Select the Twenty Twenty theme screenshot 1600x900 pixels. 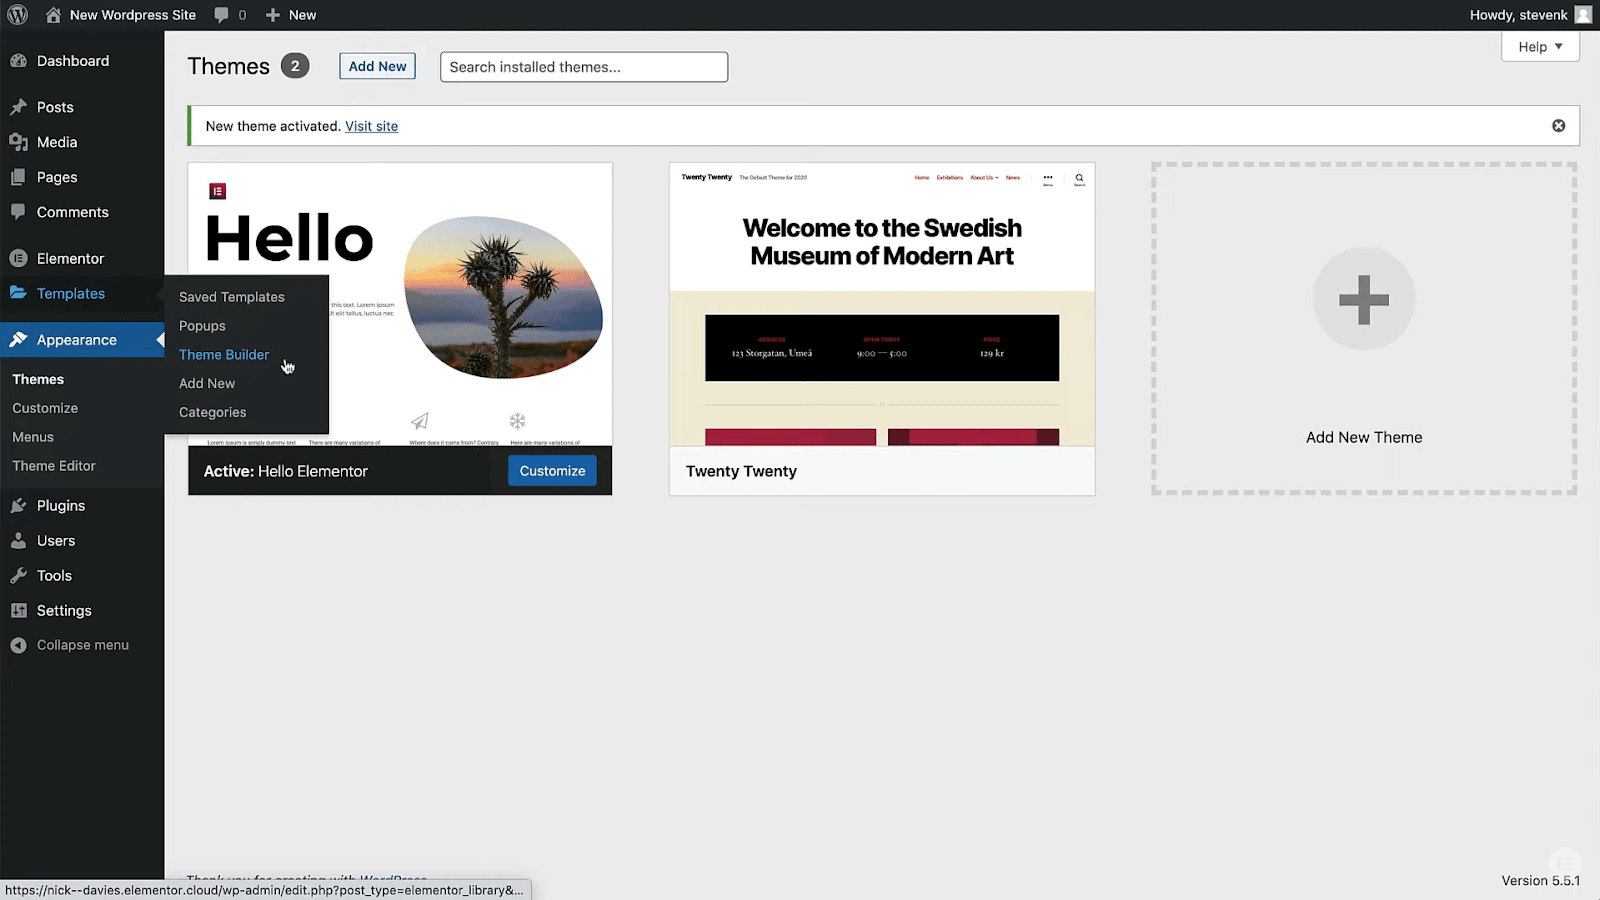click(x=882, y=304)
